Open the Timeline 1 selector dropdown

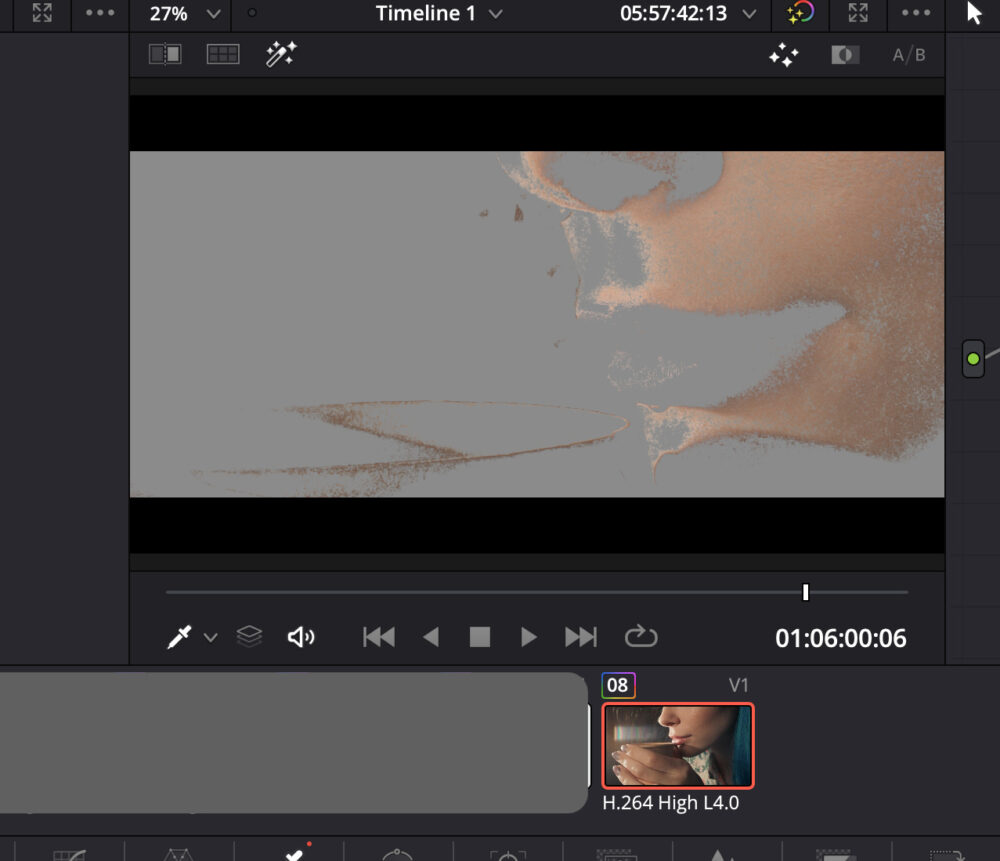point(496,14)
